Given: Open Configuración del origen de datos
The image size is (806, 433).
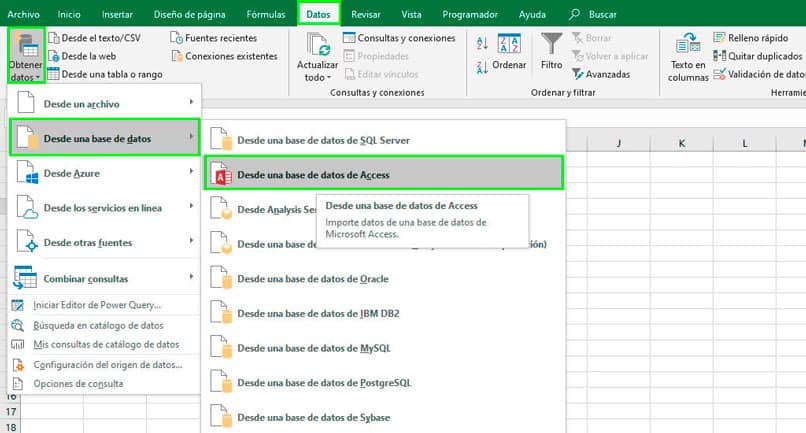Looking at the screenshot, I should click(105, 365).
